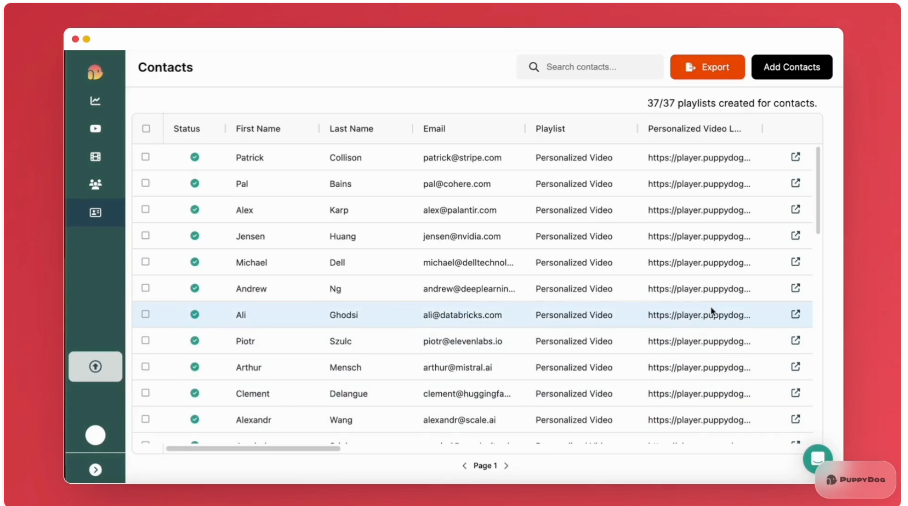Check the box for Piotr Szulc
This screenshot has height=506, width=908.
145,340
